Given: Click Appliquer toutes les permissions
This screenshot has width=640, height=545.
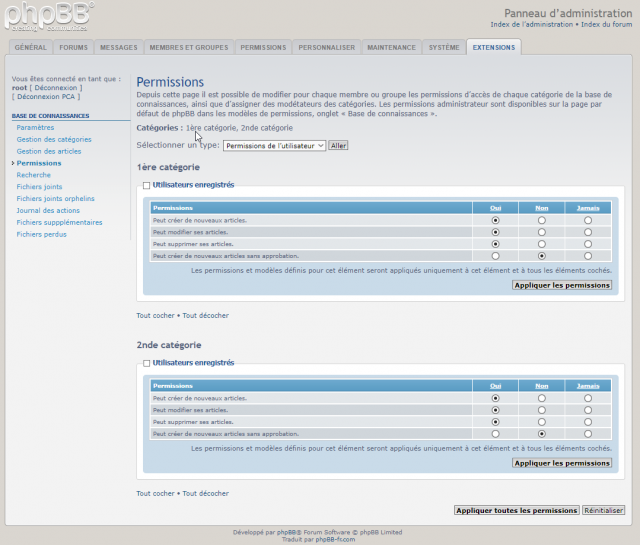Looking at the screenshot, I should (x=516, y=510).
